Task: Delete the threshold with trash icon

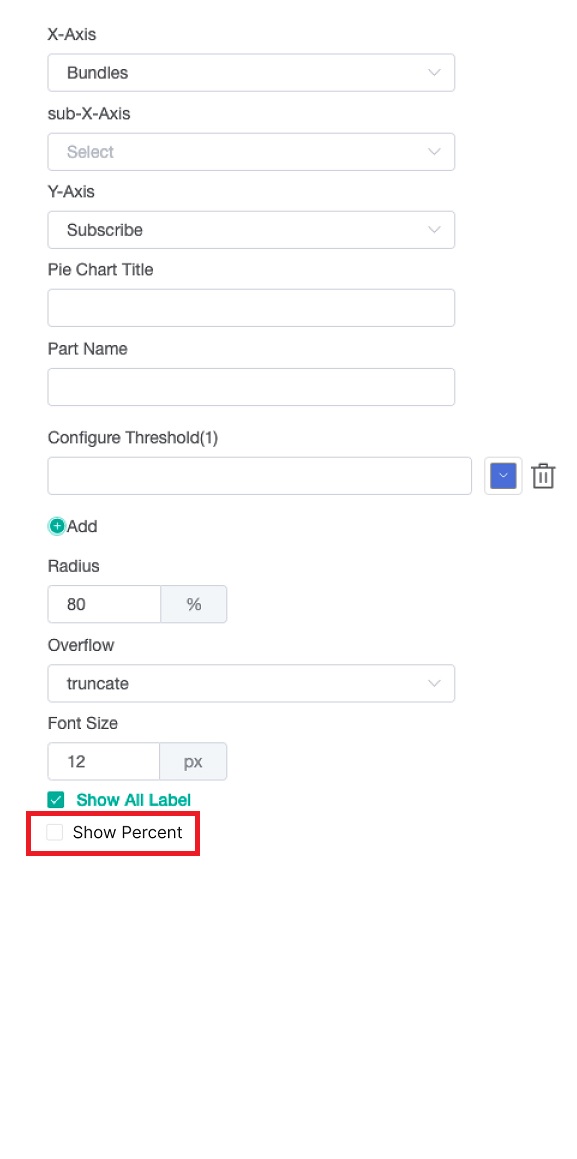Action: [543, 476]
